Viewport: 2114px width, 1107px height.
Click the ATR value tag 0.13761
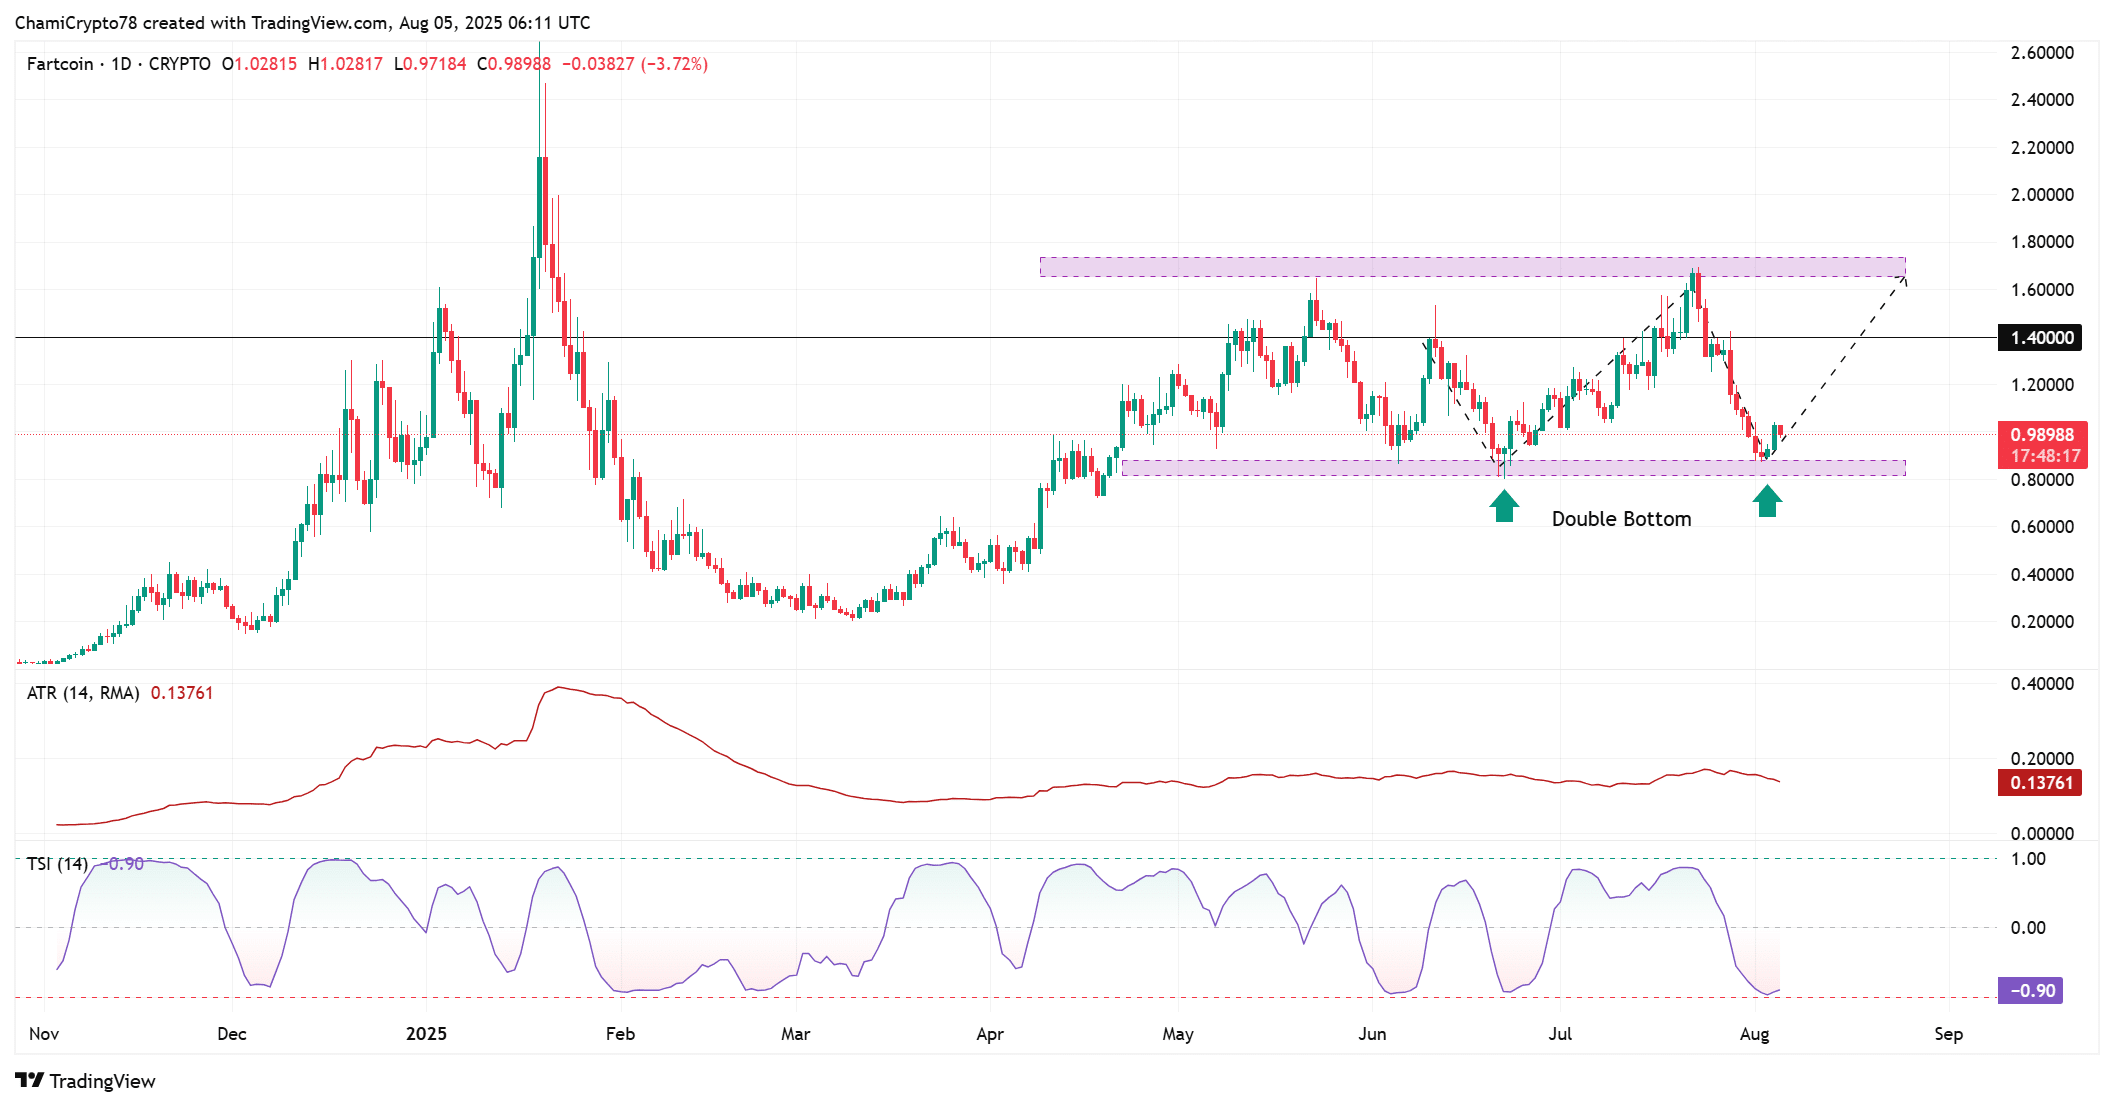[2039, 782]
